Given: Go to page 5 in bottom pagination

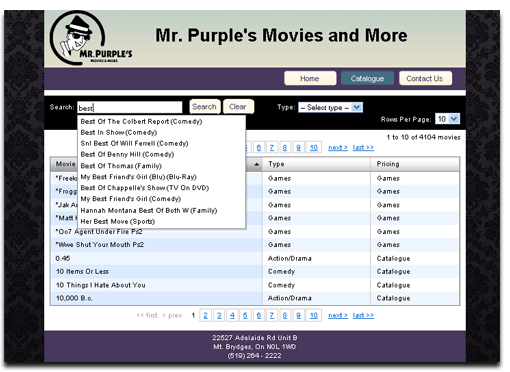Looking at the screenshot, I should click(245, 315).
